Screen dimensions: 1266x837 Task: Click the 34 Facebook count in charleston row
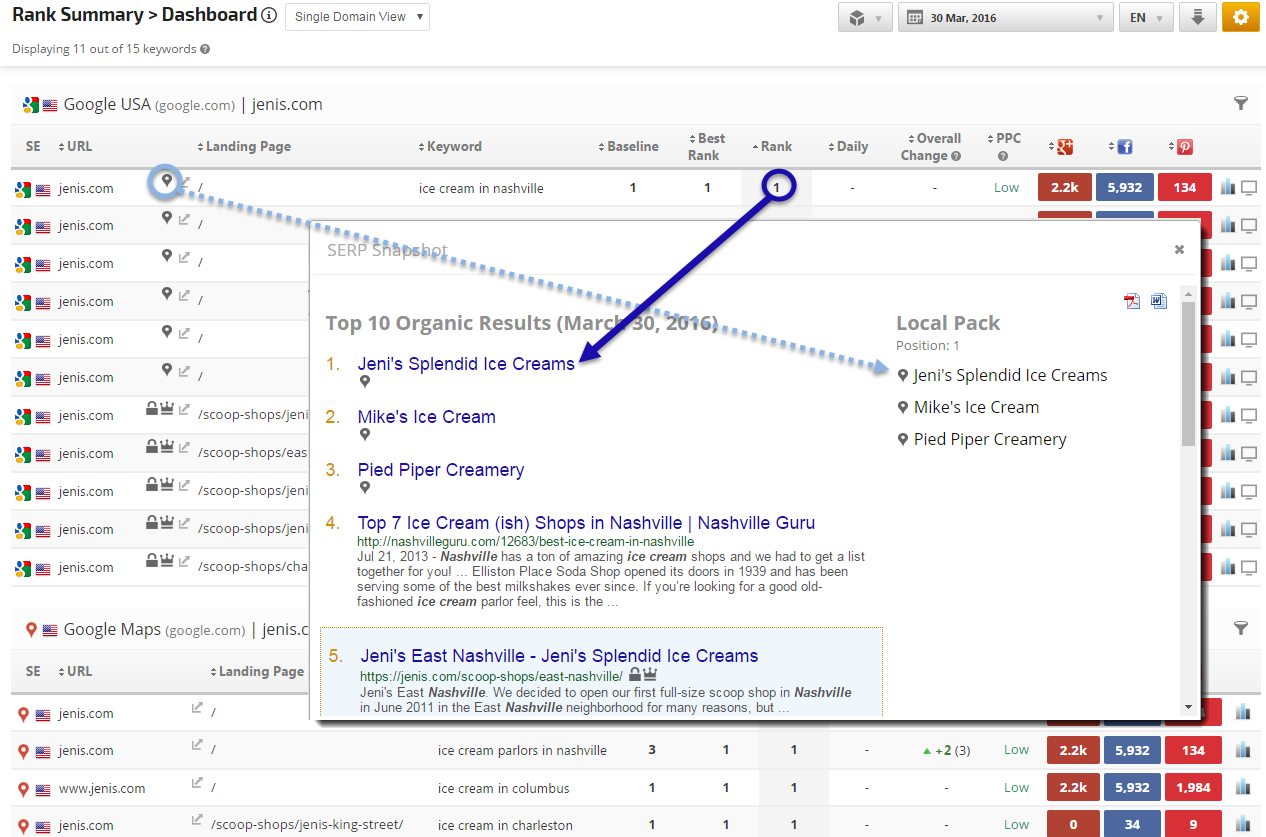pos(1132,824)
